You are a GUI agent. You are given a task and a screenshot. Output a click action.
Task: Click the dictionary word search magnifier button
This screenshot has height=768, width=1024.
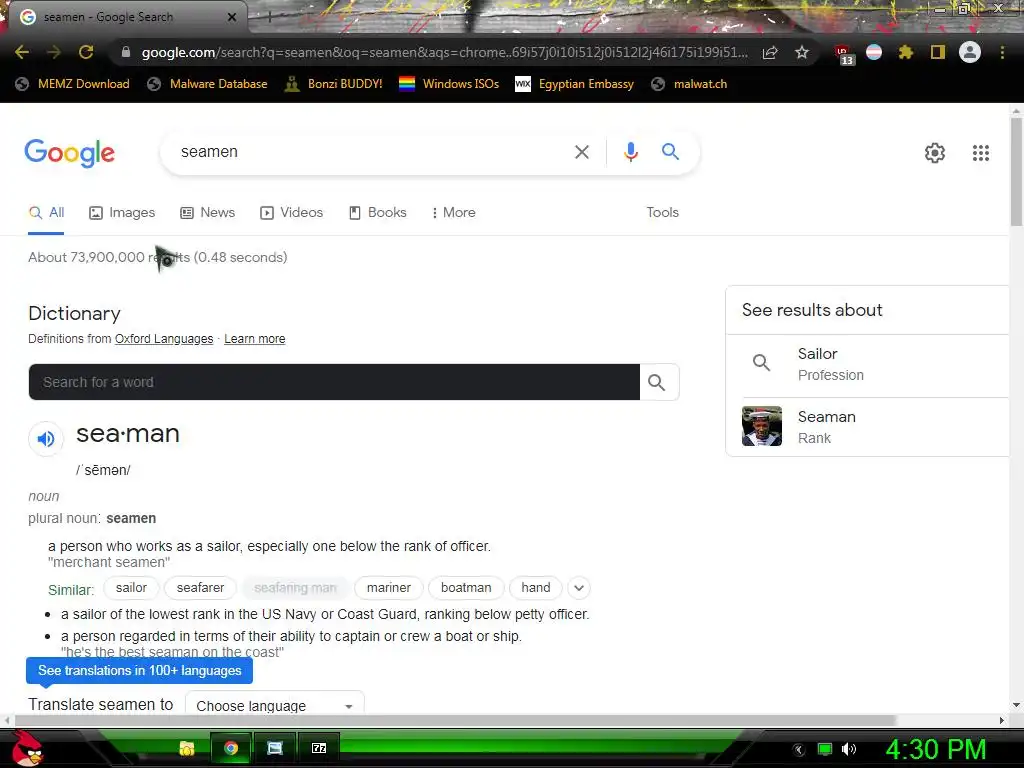(658, 382)
